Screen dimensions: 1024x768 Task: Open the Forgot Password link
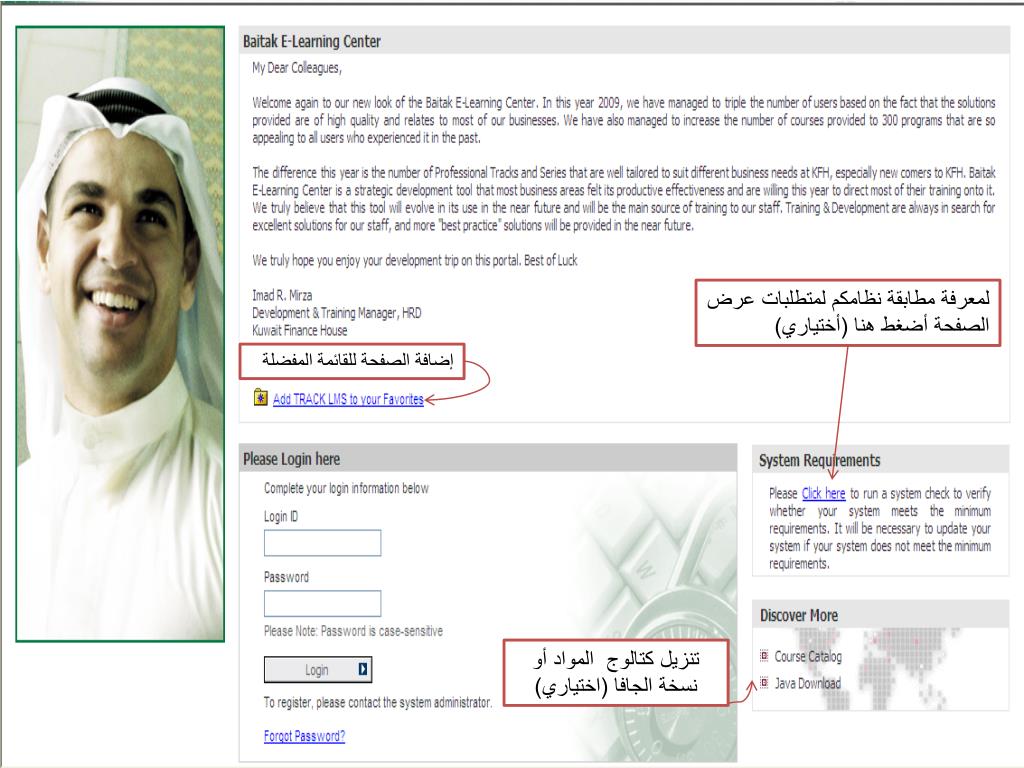[304, 736]
